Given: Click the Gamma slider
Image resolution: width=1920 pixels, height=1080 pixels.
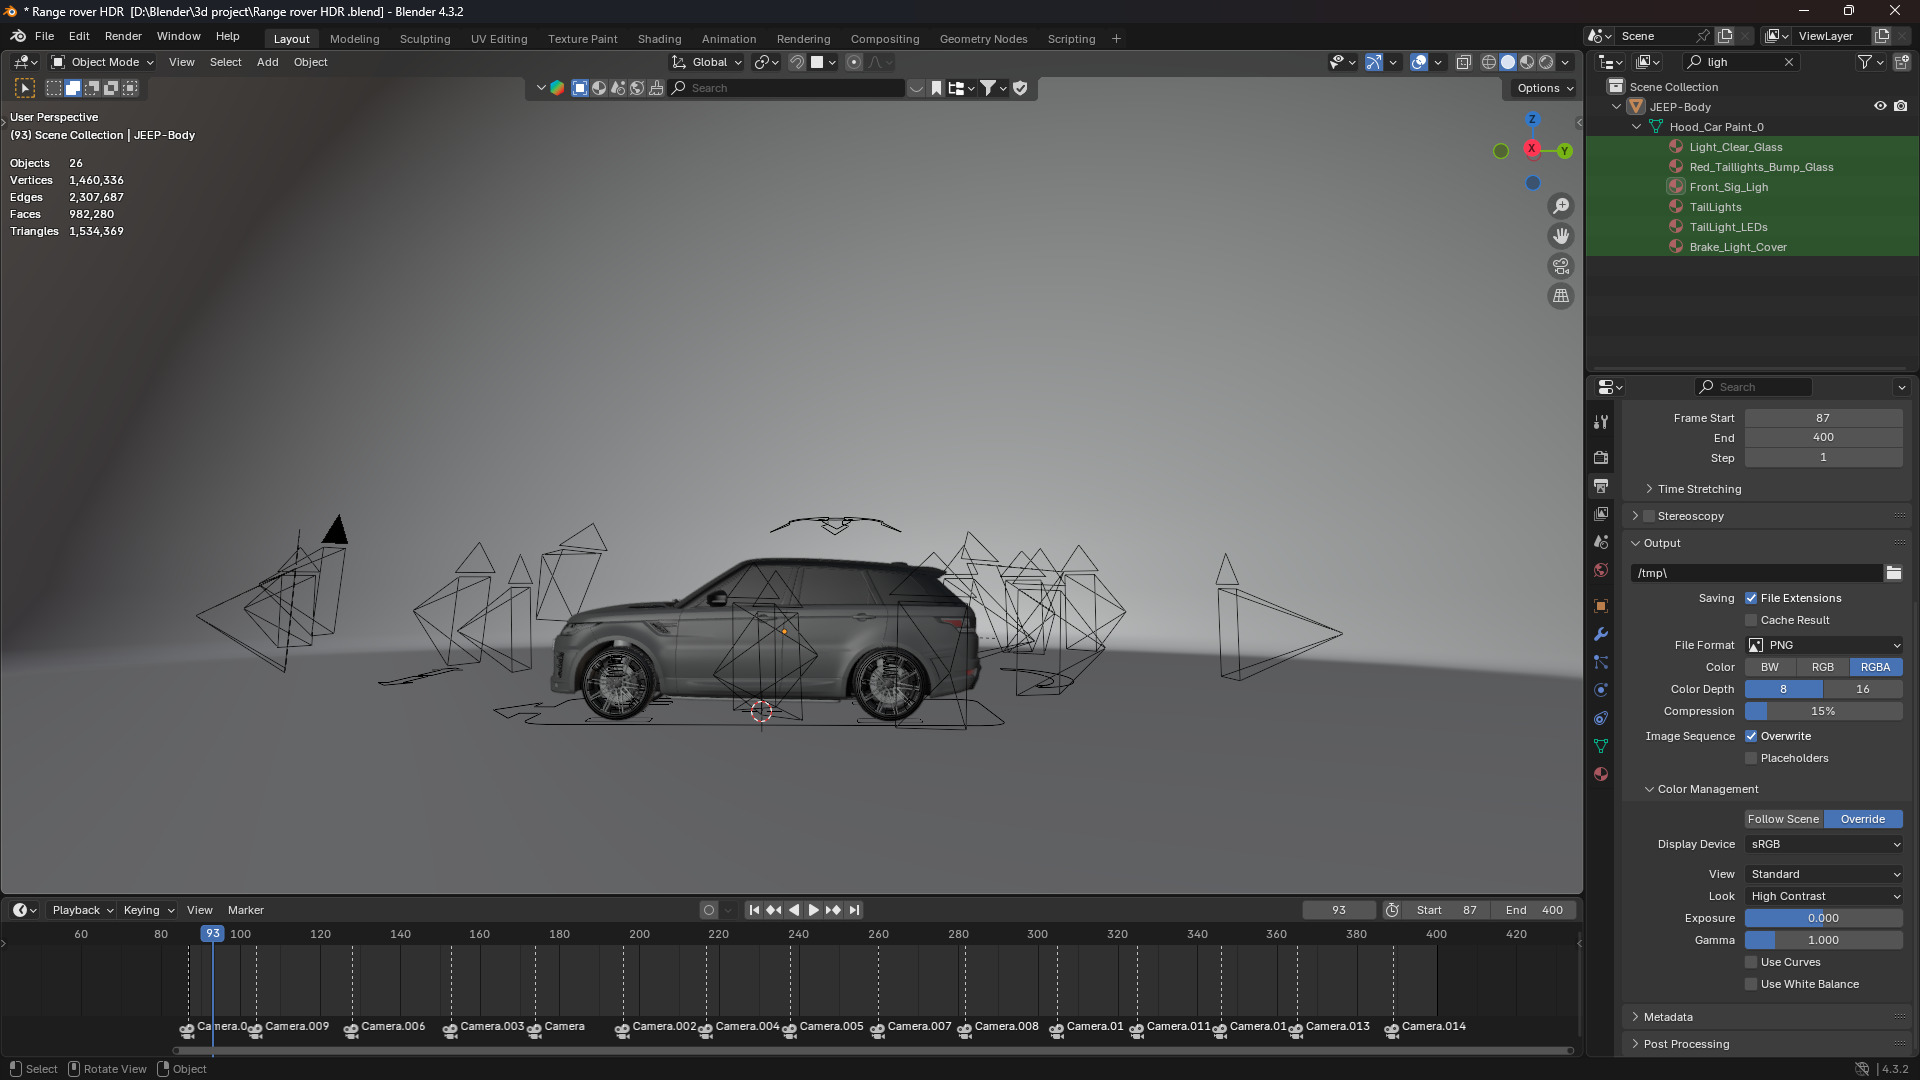Looking at the screenshot, I should (x=1824, y=940).
